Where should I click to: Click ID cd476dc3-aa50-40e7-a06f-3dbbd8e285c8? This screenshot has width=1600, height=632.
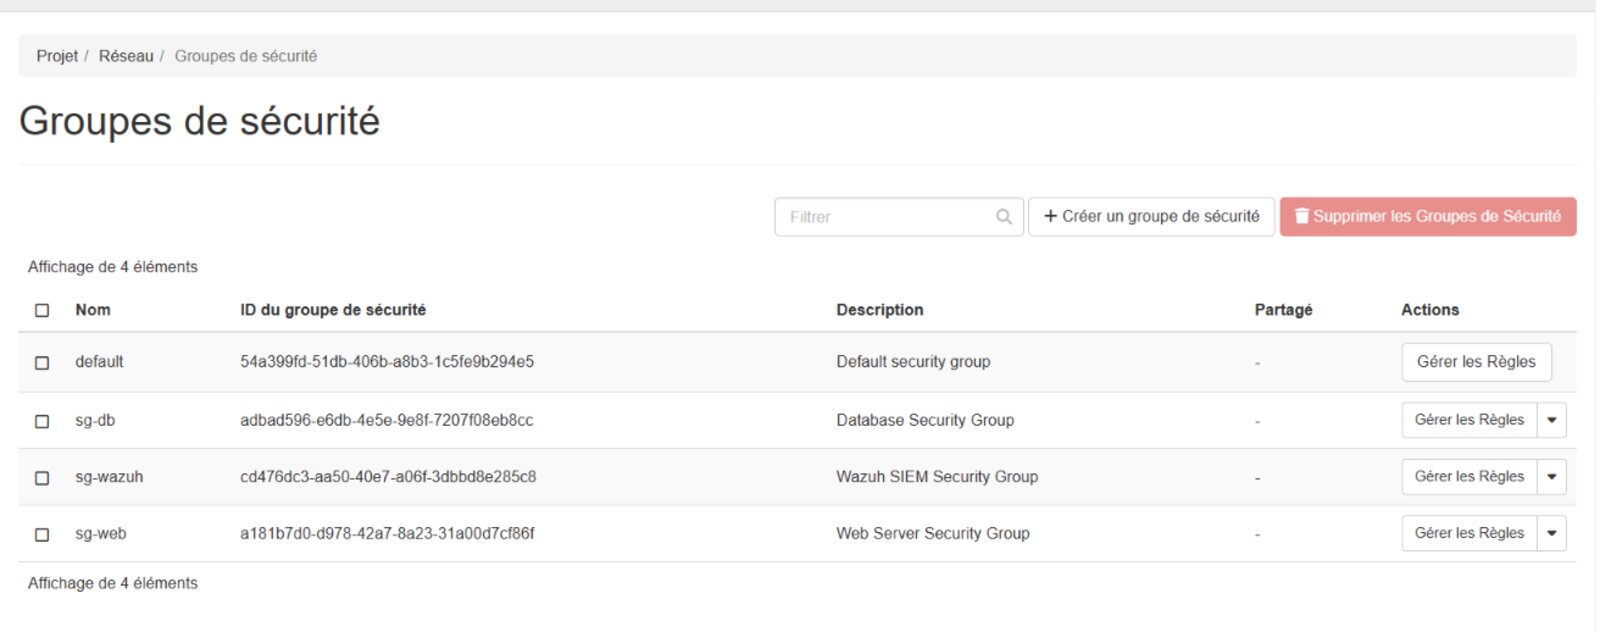[388, 477]
